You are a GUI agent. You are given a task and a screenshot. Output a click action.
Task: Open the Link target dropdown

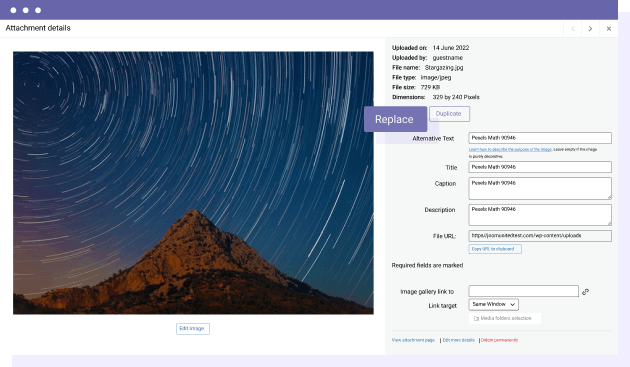click(493, 305)
